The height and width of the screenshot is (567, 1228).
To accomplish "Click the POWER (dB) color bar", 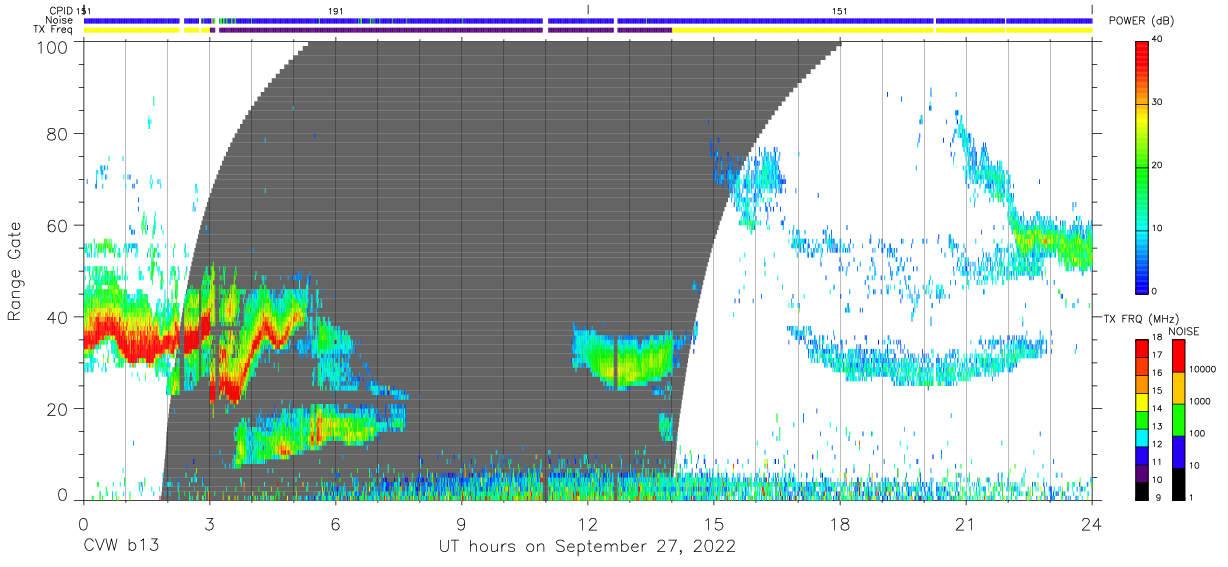I will coord(1141,166).
